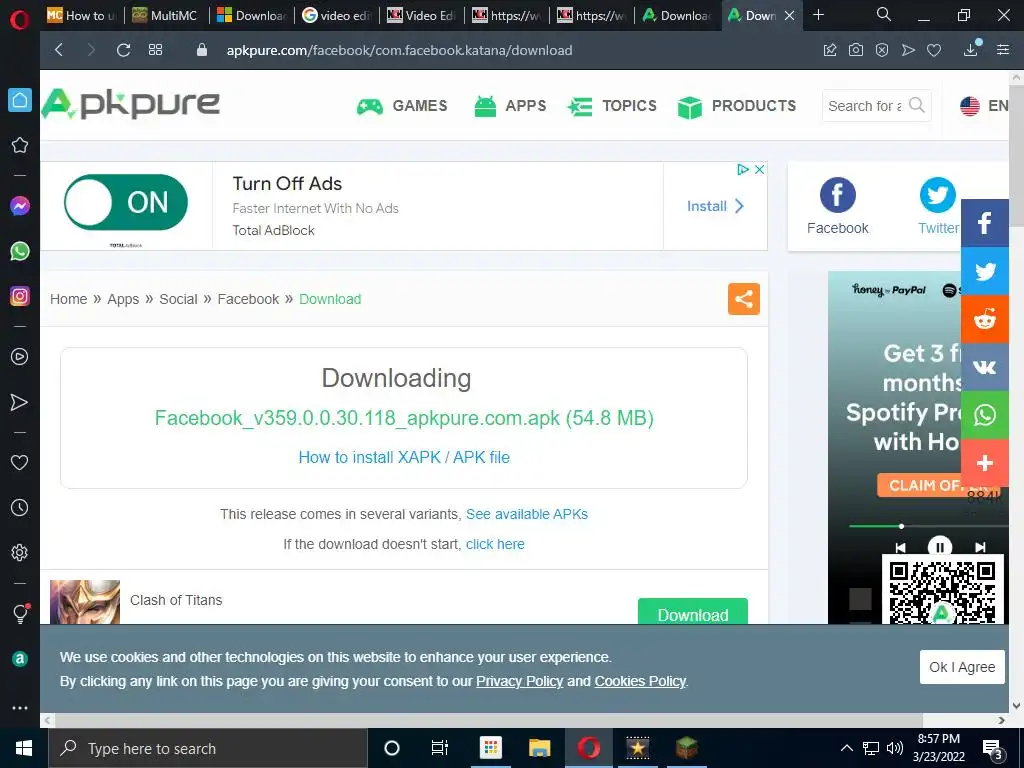Open Windows Start menu

(x=24, y=748)
